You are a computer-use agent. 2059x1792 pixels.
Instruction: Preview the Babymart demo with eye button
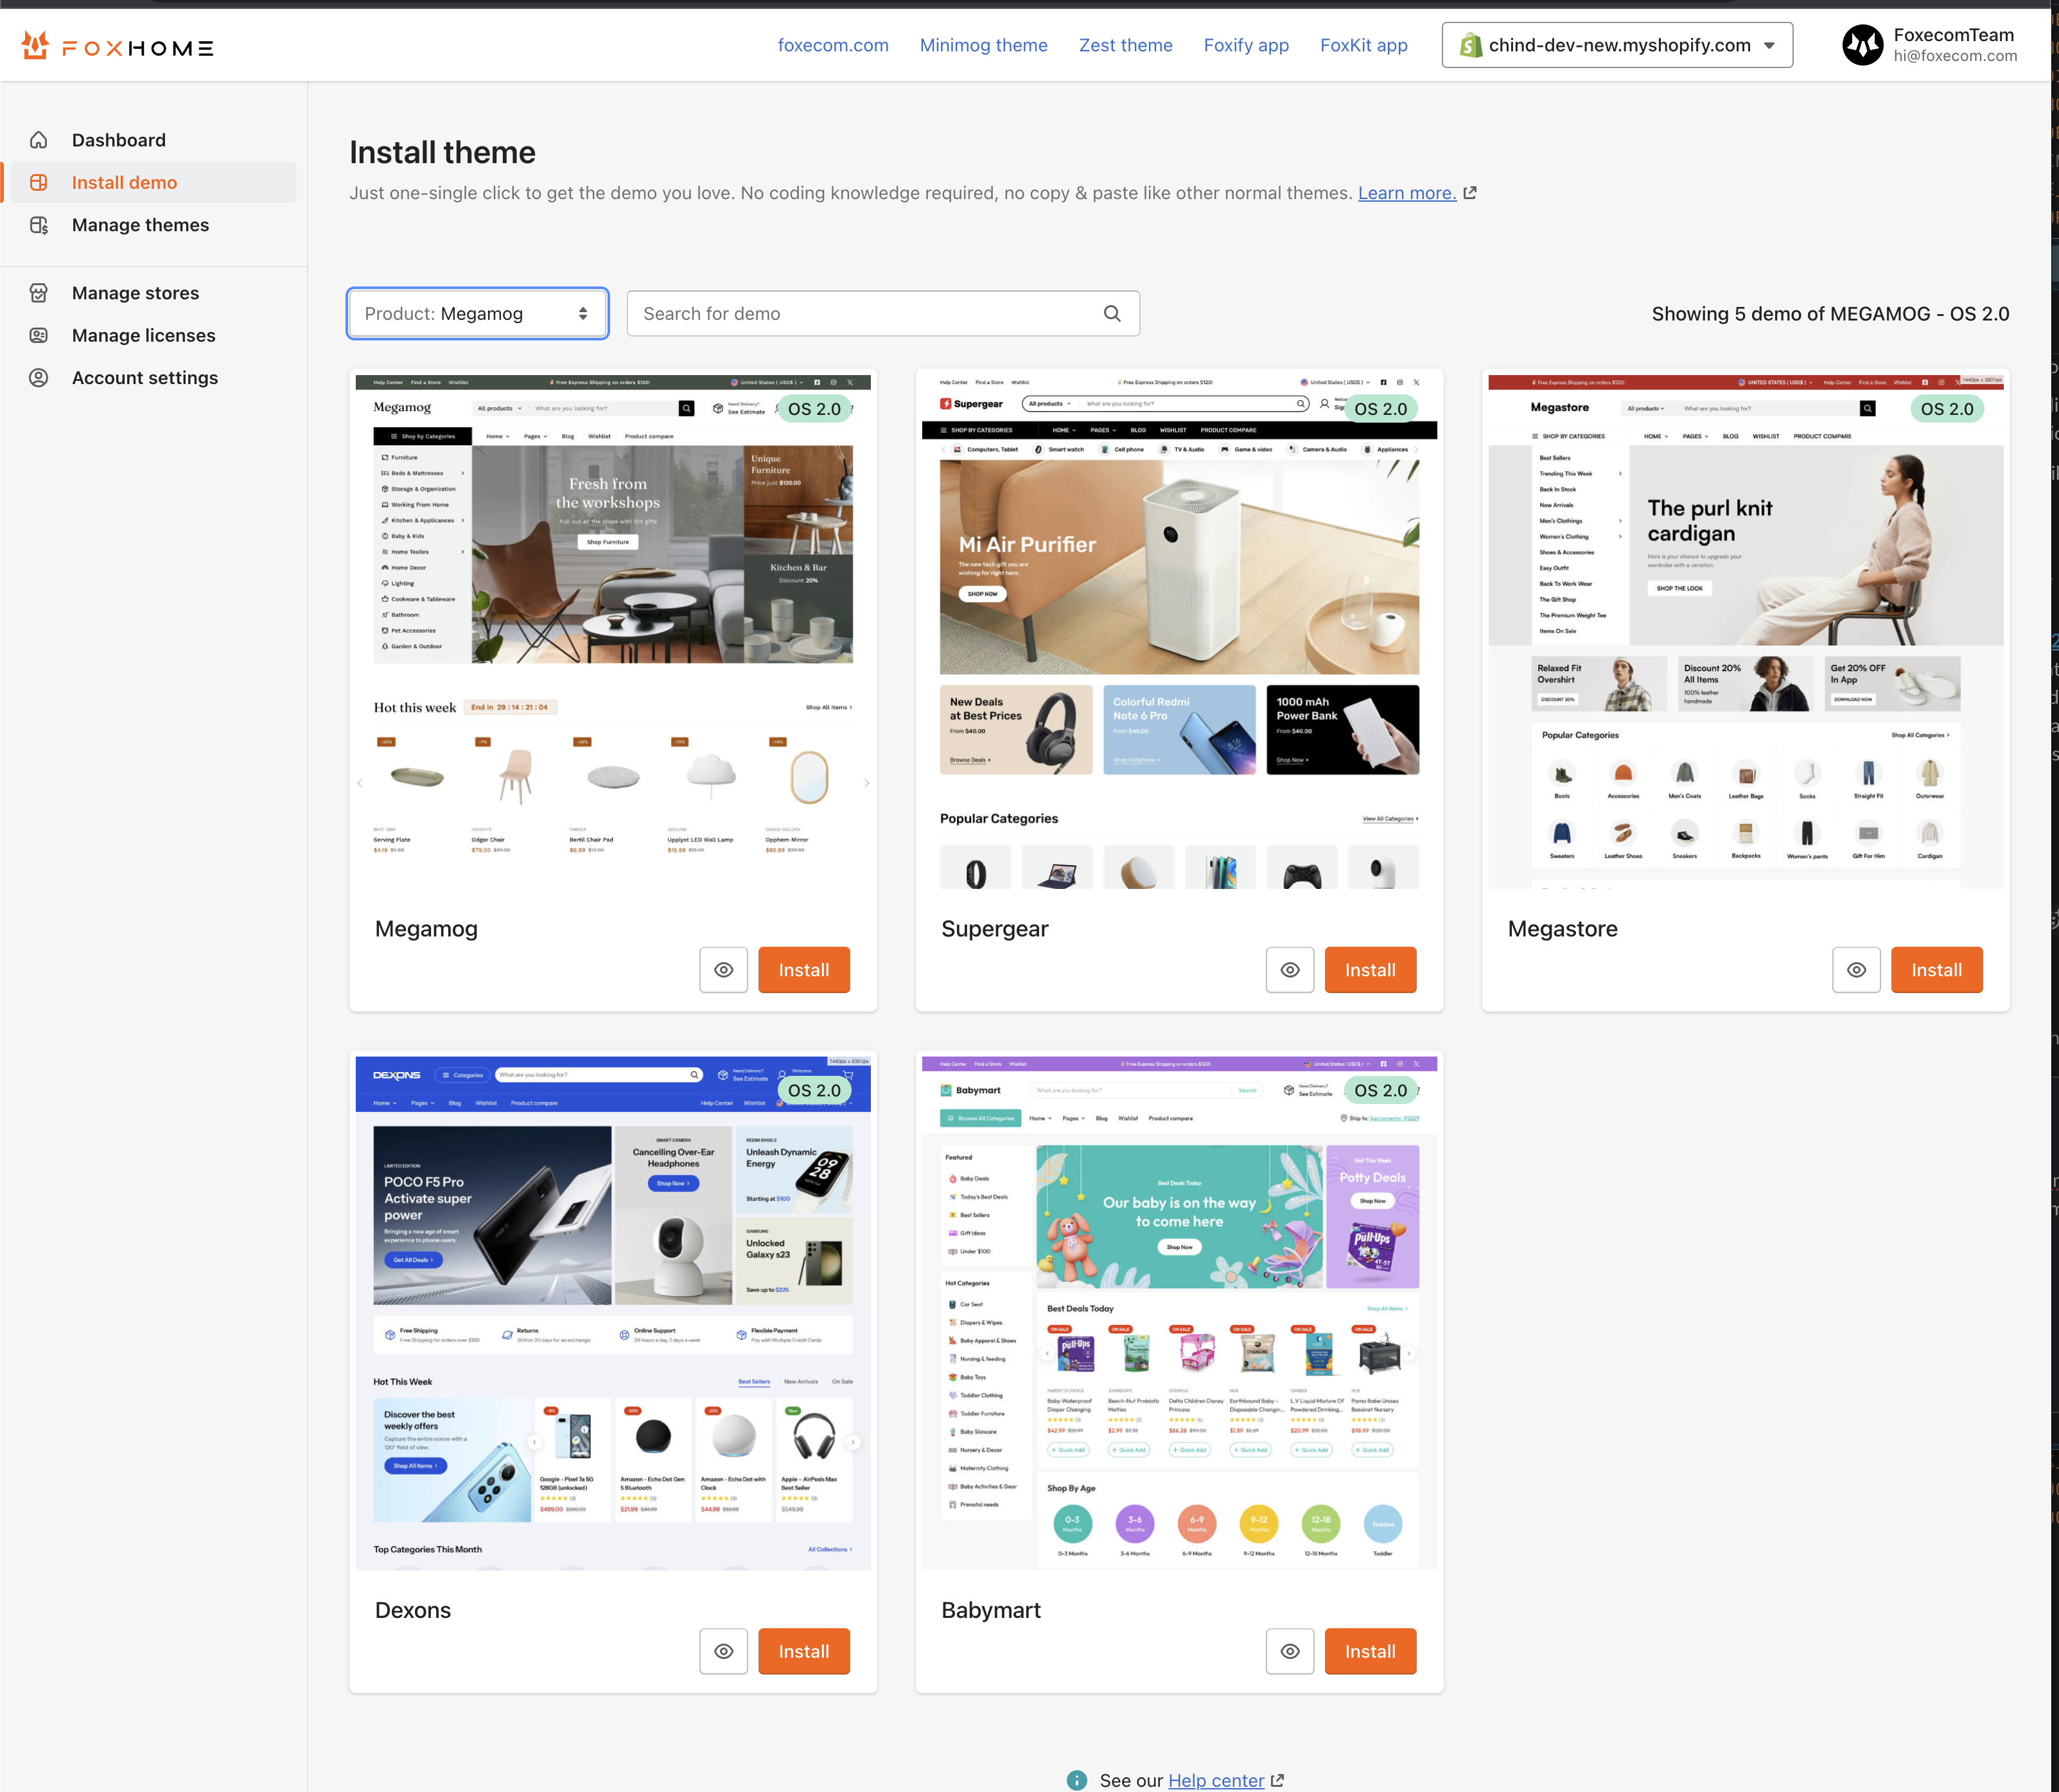point(1290,1651)
